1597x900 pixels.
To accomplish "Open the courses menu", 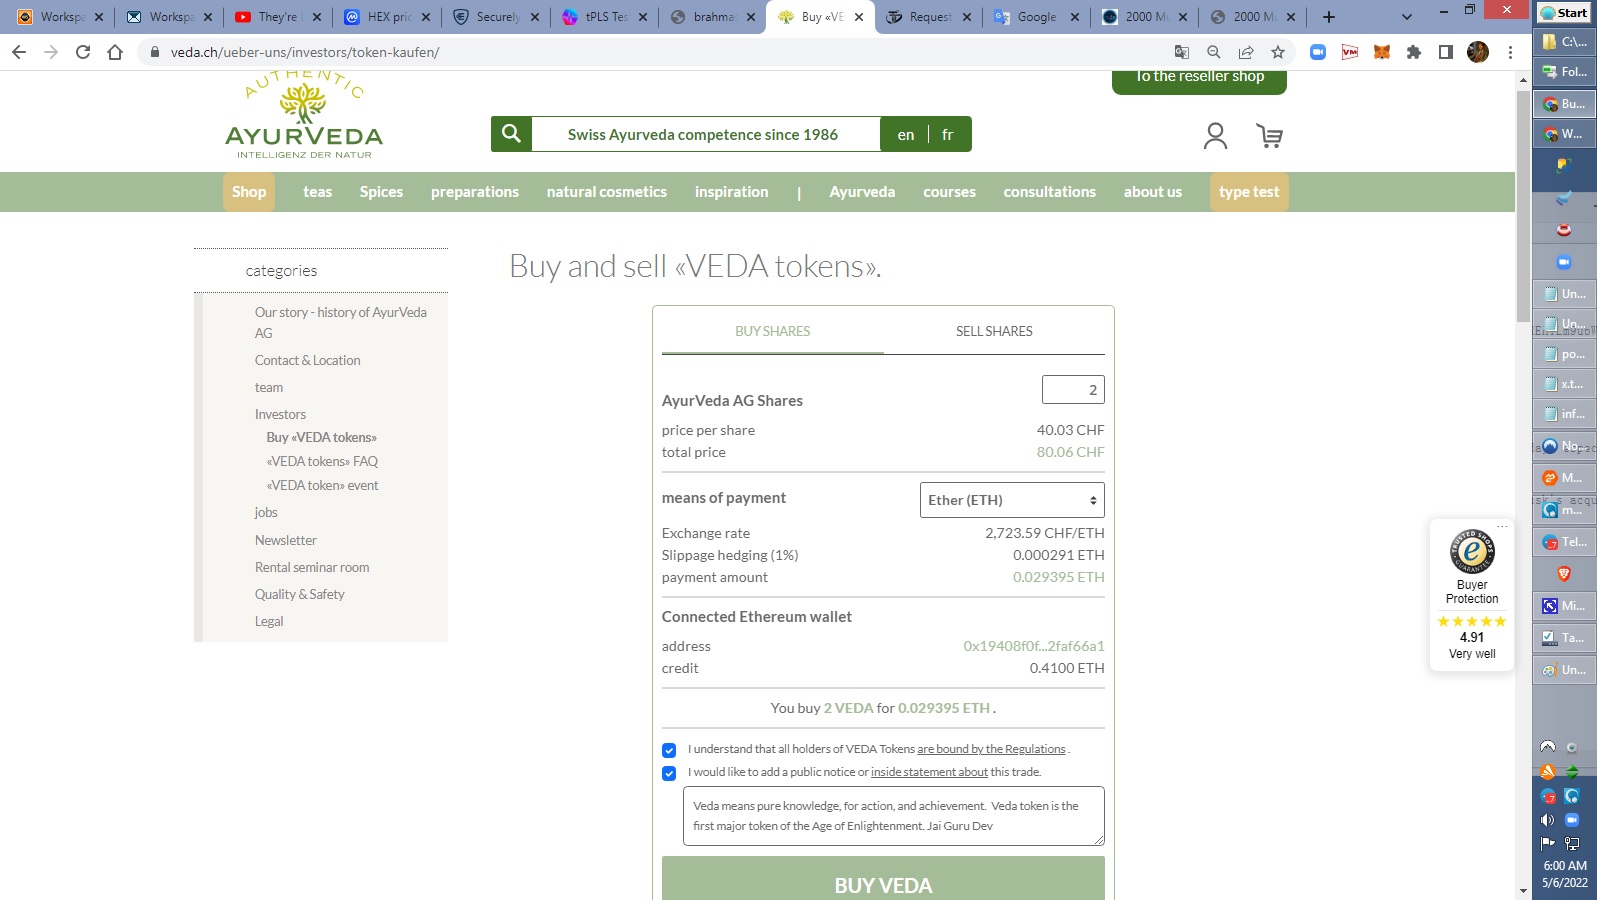I will point(949,192).
